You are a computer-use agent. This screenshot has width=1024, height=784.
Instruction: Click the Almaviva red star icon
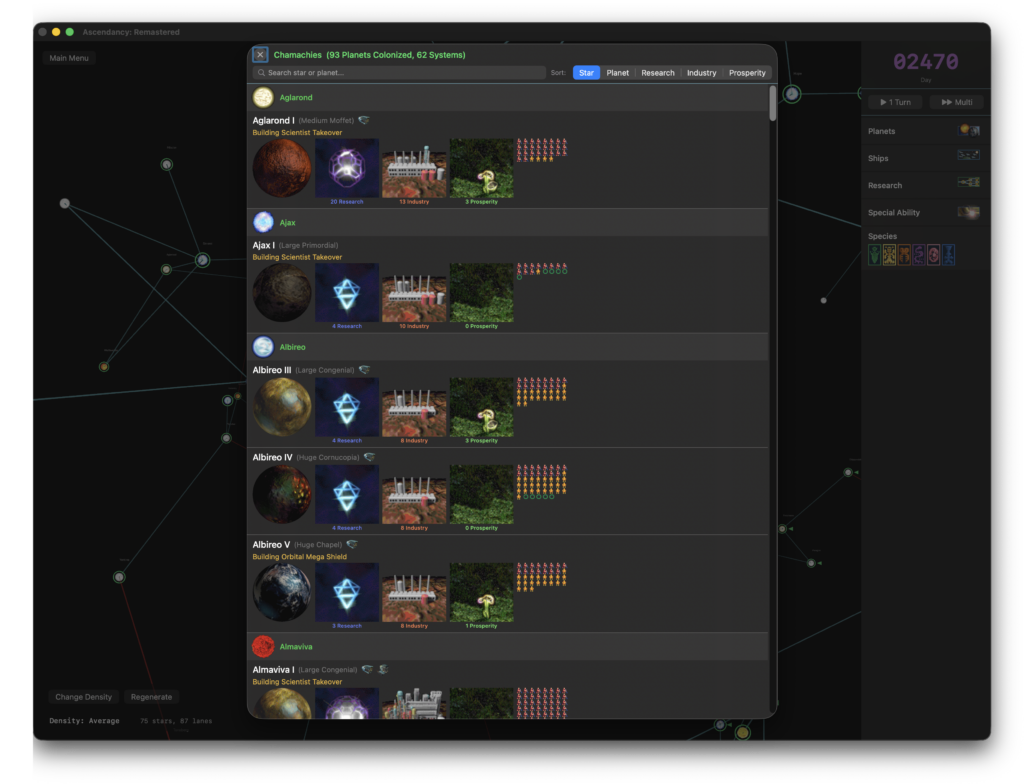(263, 647)
